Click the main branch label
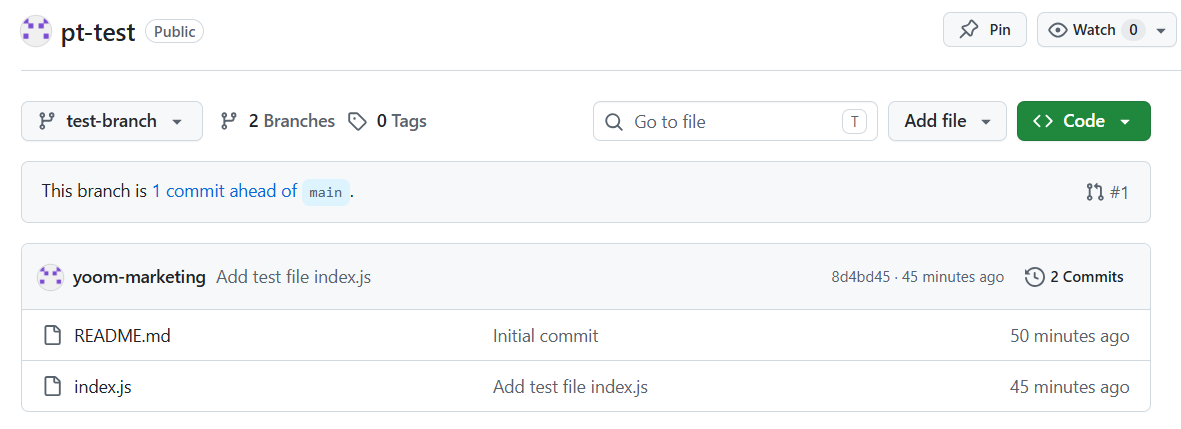This screenshot has width=1181, height=429. pyautogui.click(x=325, y=192)
